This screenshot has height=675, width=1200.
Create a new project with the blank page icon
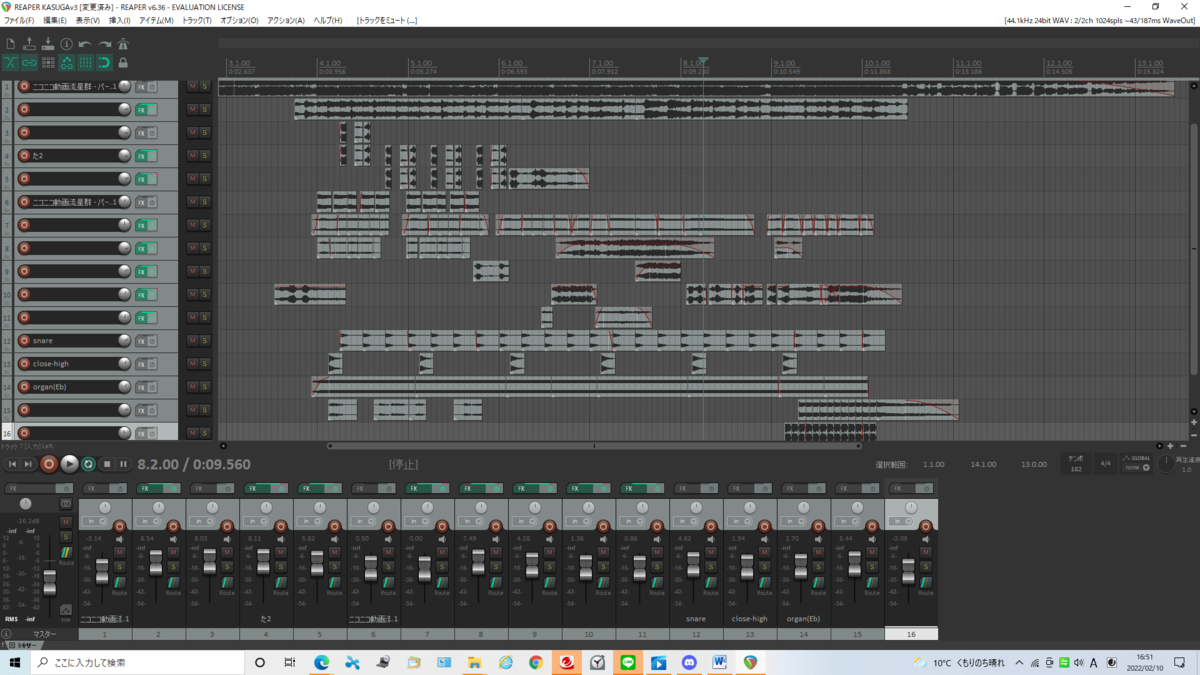tap(11, 44)
